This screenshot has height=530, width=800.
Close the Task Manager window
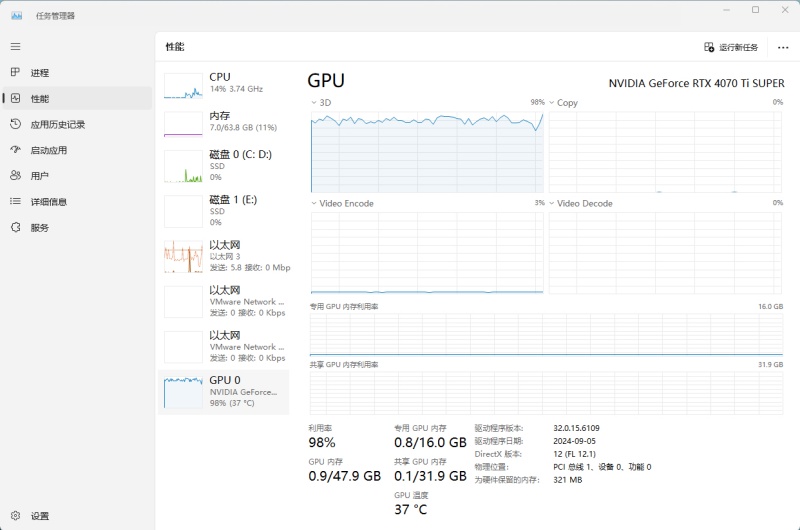click(x=785, y=10)
